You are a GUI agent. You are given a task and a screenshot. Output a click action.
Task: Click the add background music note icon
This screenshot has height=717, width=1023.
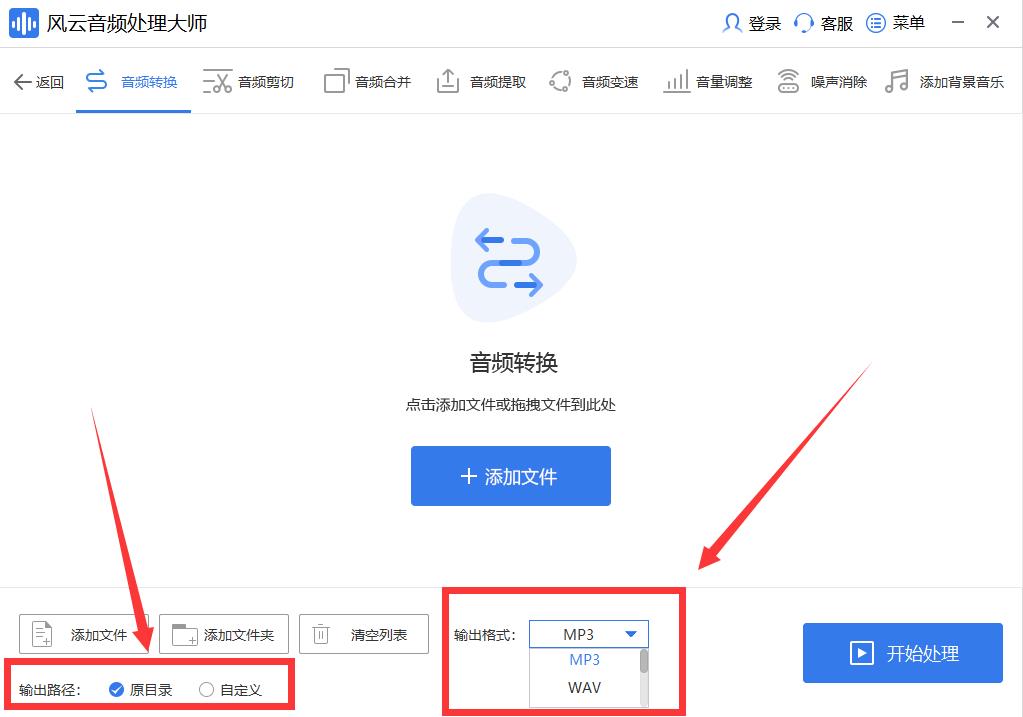coord(897,82)
